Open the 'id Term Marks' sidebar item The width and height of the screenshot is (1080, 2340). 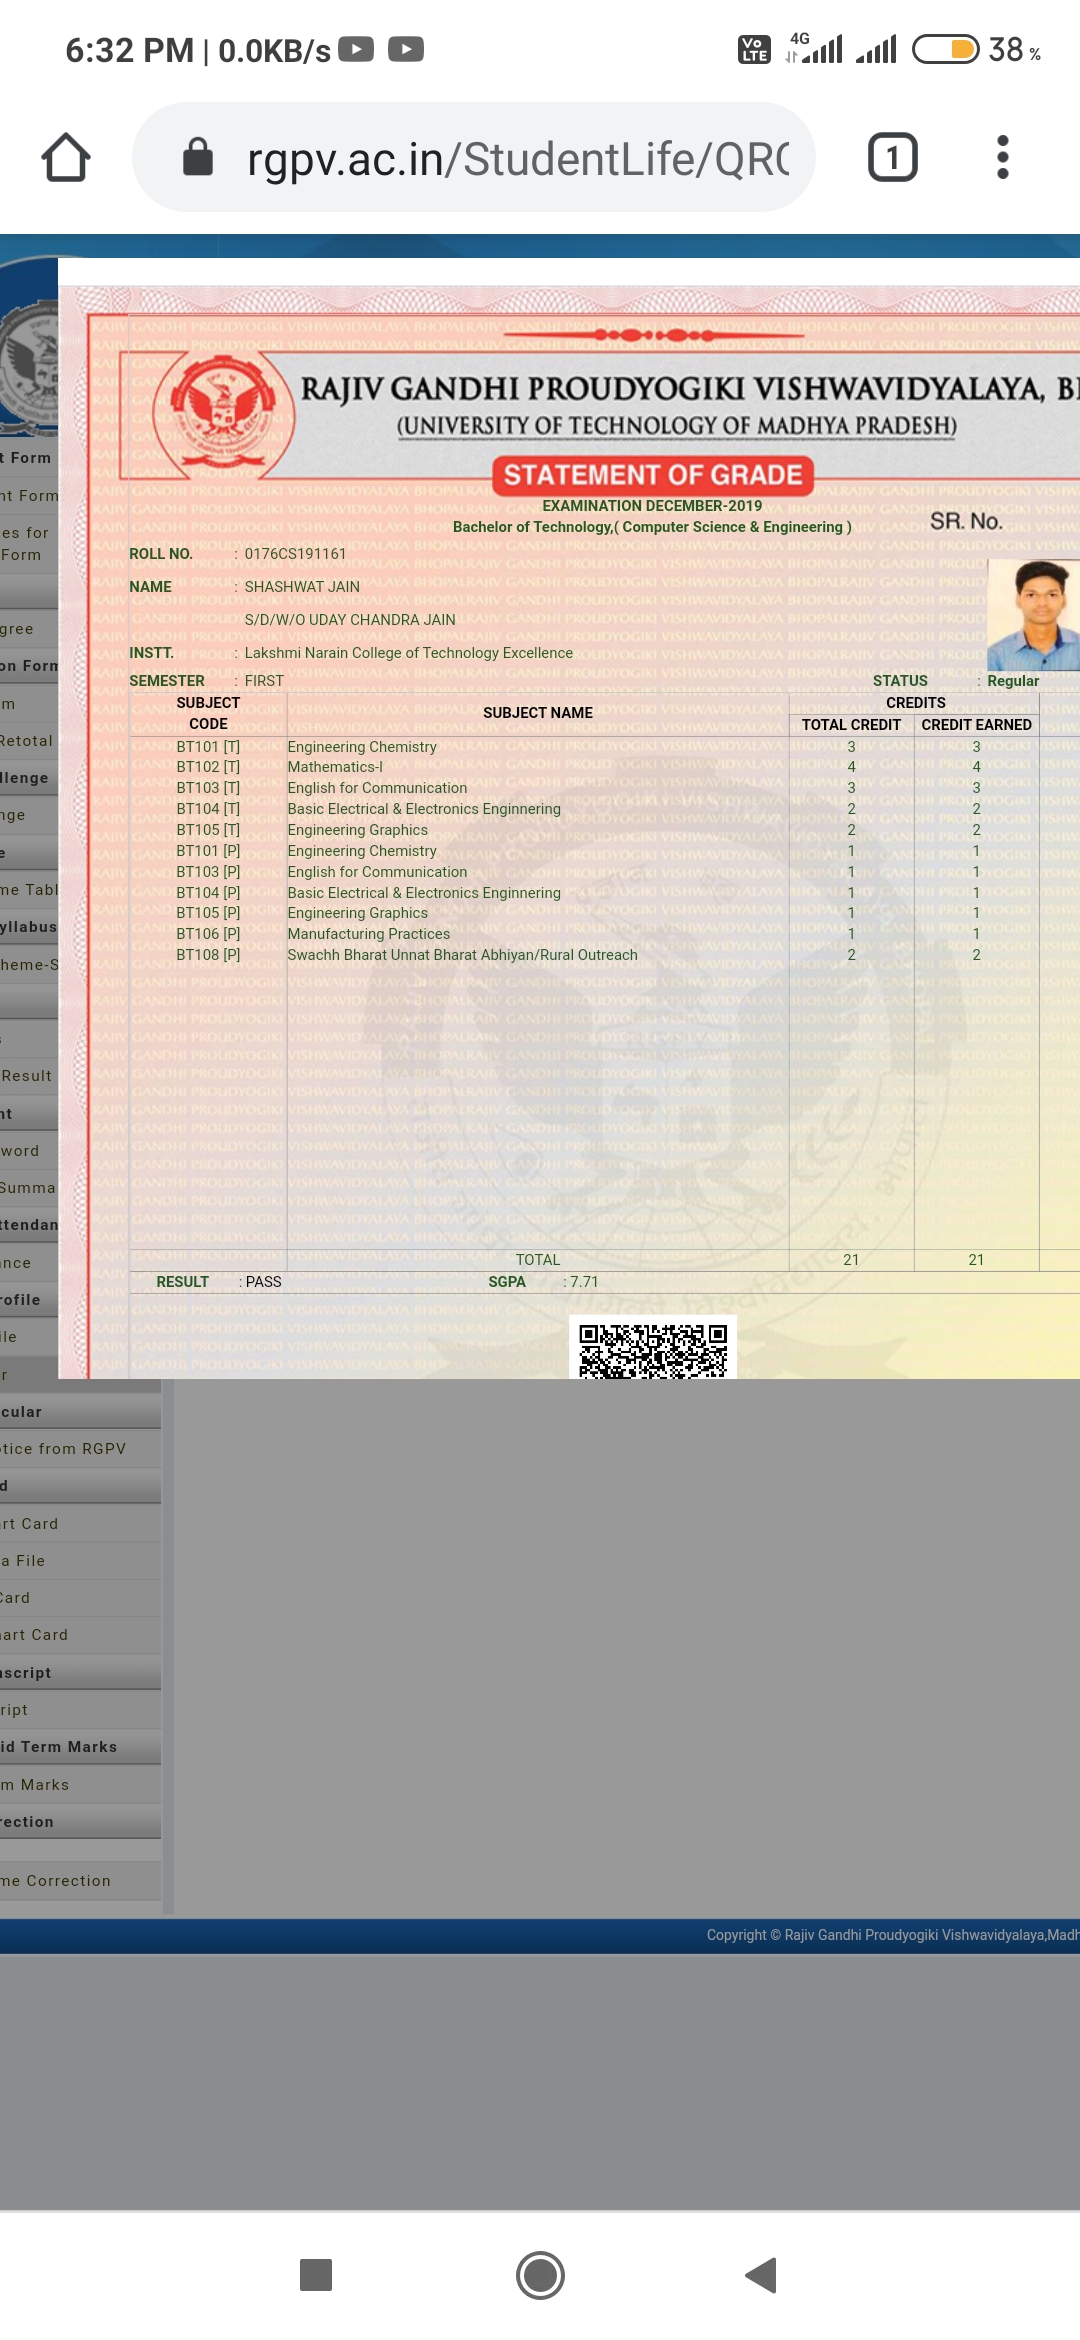pos(80,1747)
